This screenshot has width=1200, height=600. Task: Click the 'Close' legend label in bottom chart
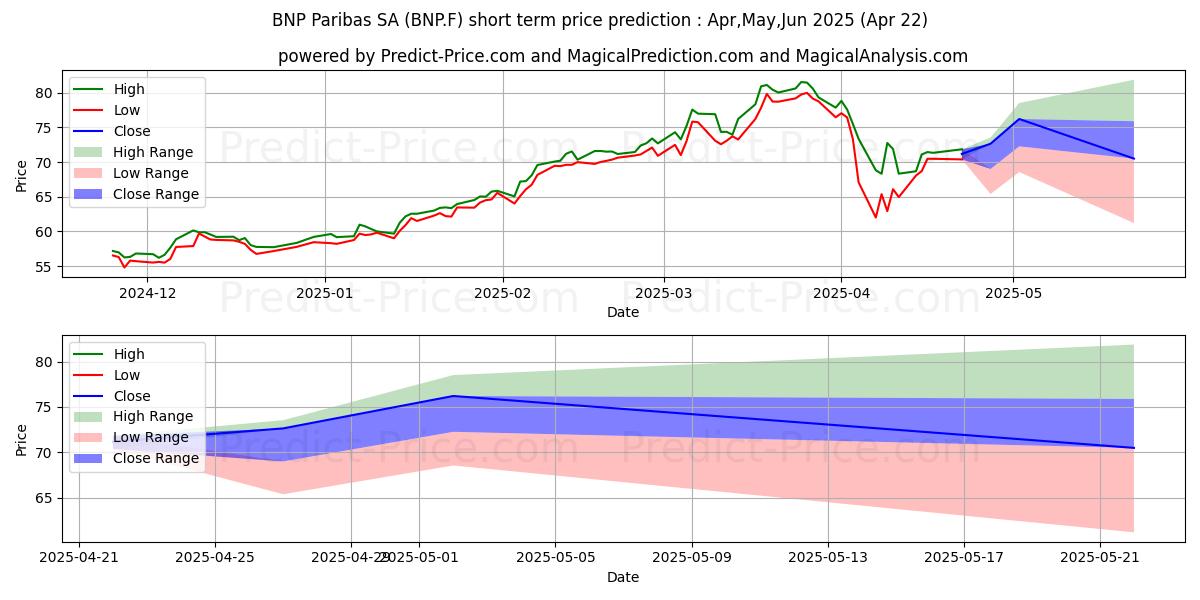(x=133, y=395)
